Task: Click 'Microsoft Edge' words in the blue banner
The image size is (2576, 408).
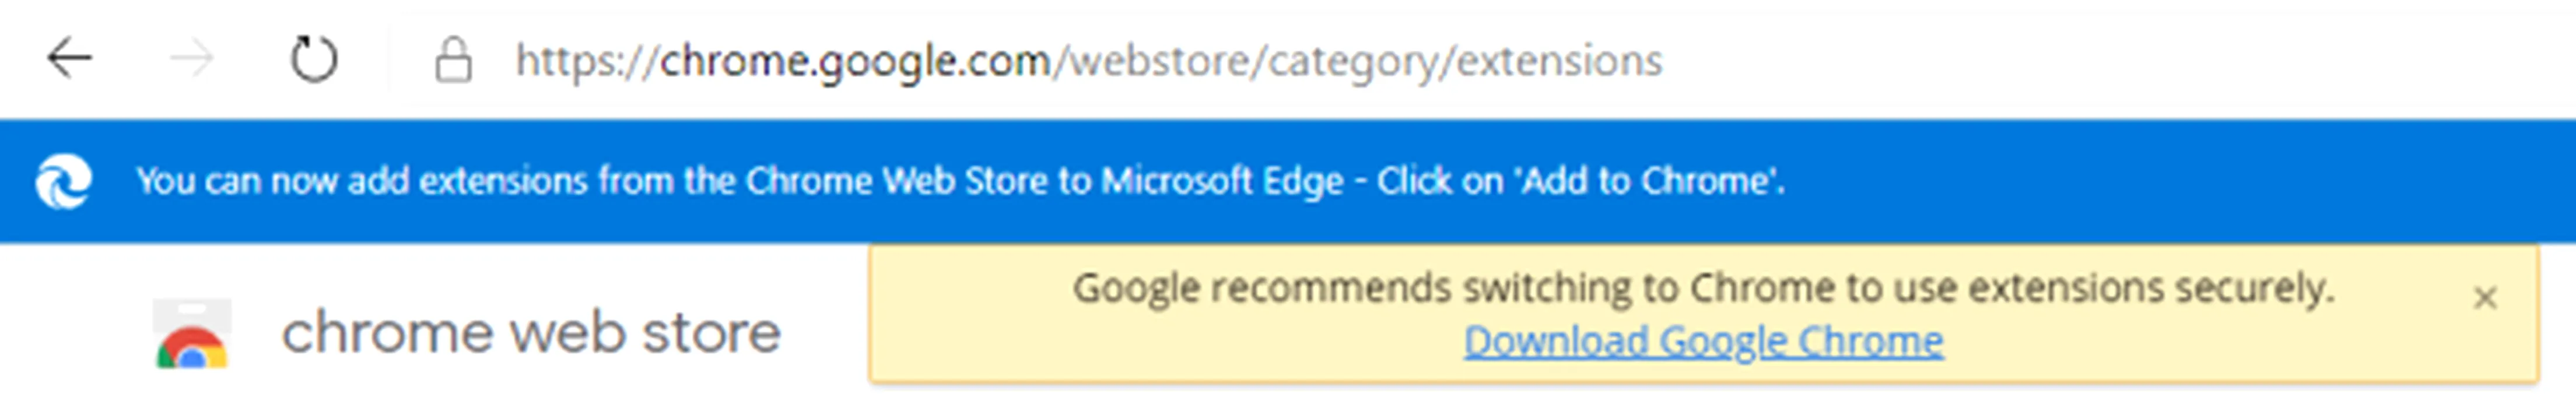Action: [1222, 181]
